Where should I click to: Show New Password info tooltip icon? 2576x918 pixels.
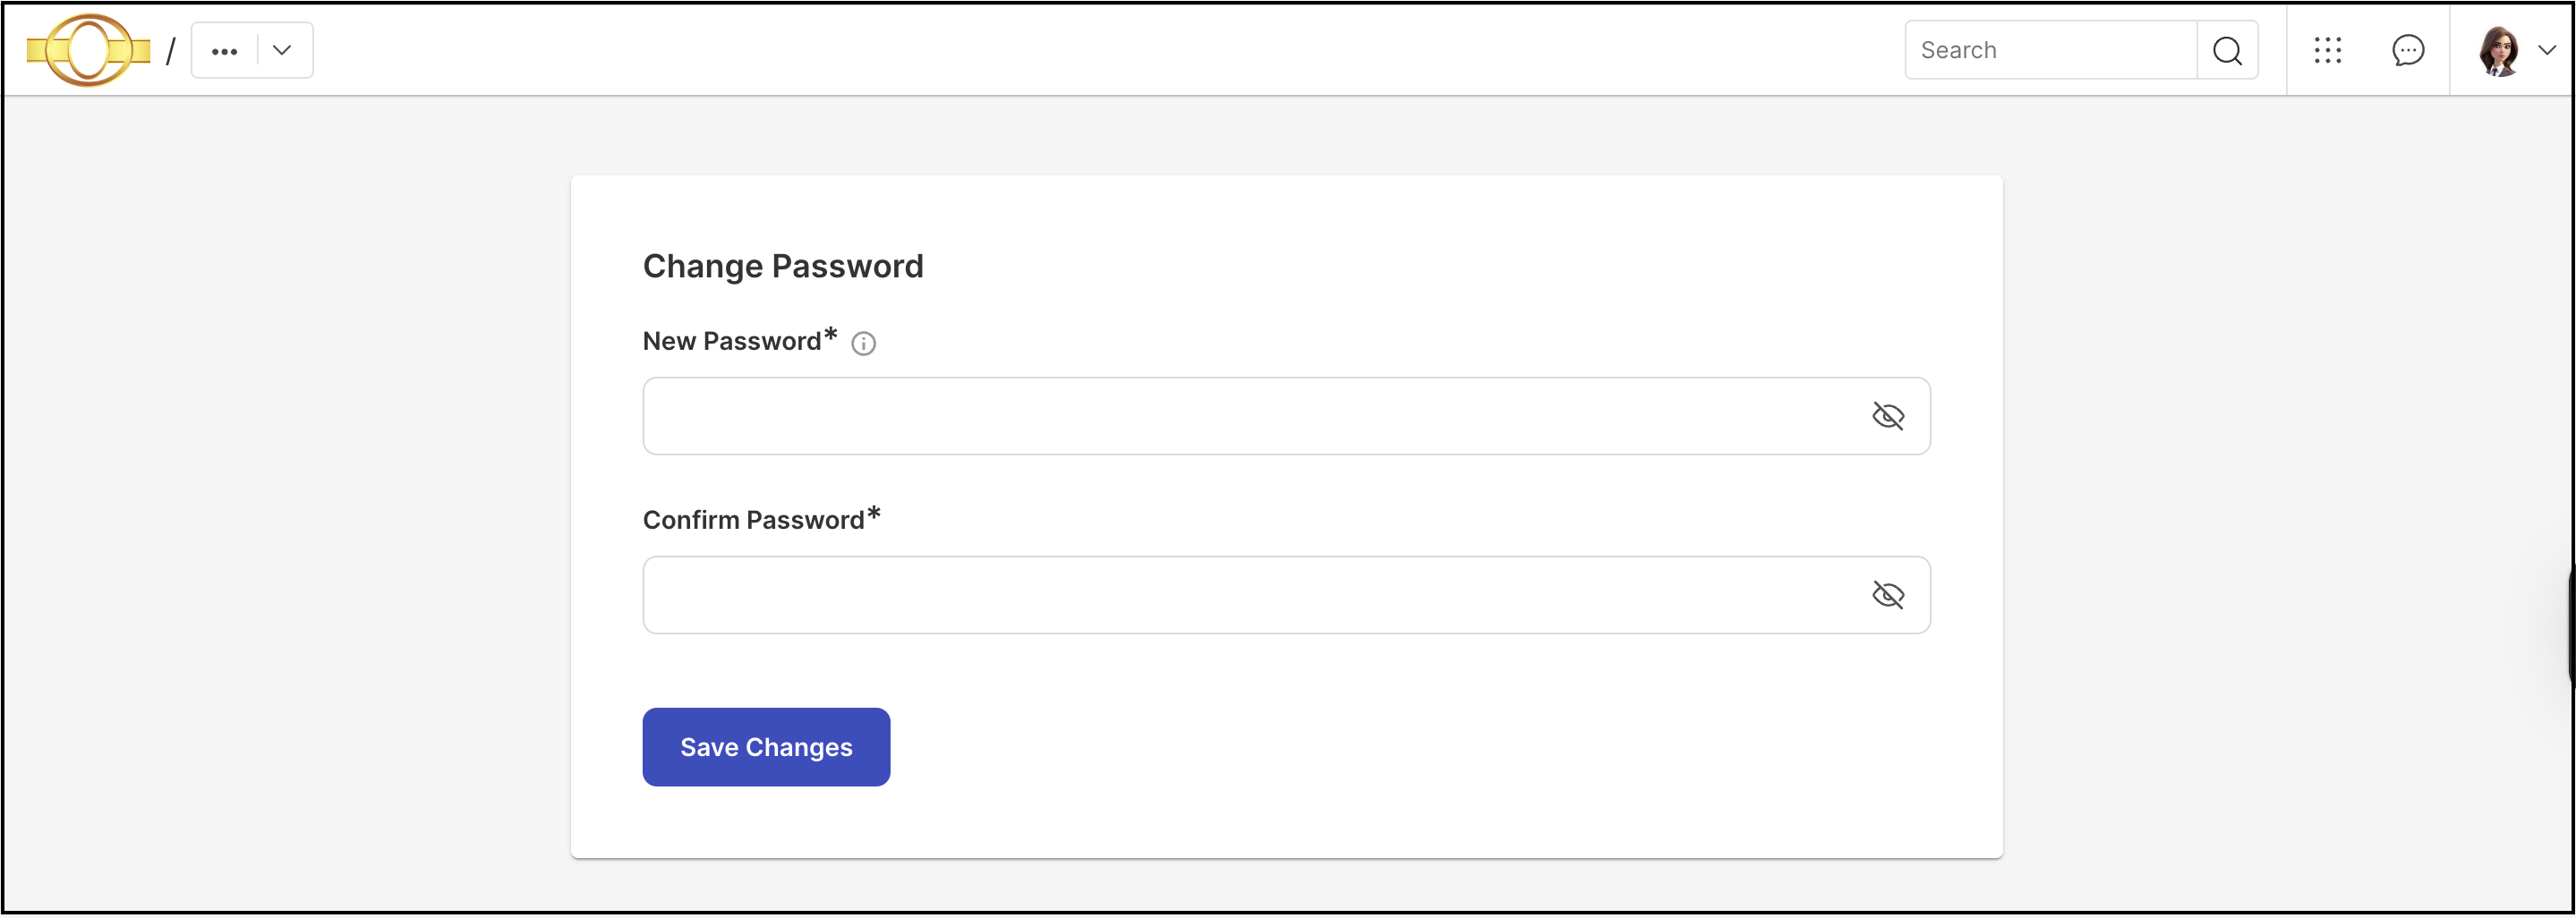863,344
